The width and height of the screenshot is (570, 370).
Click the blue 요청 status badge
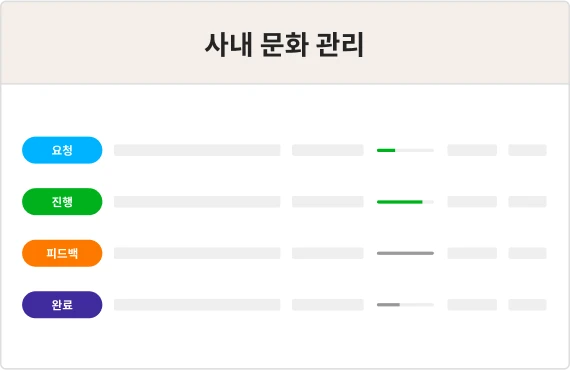pyautogui.click(x=62, y=150)
